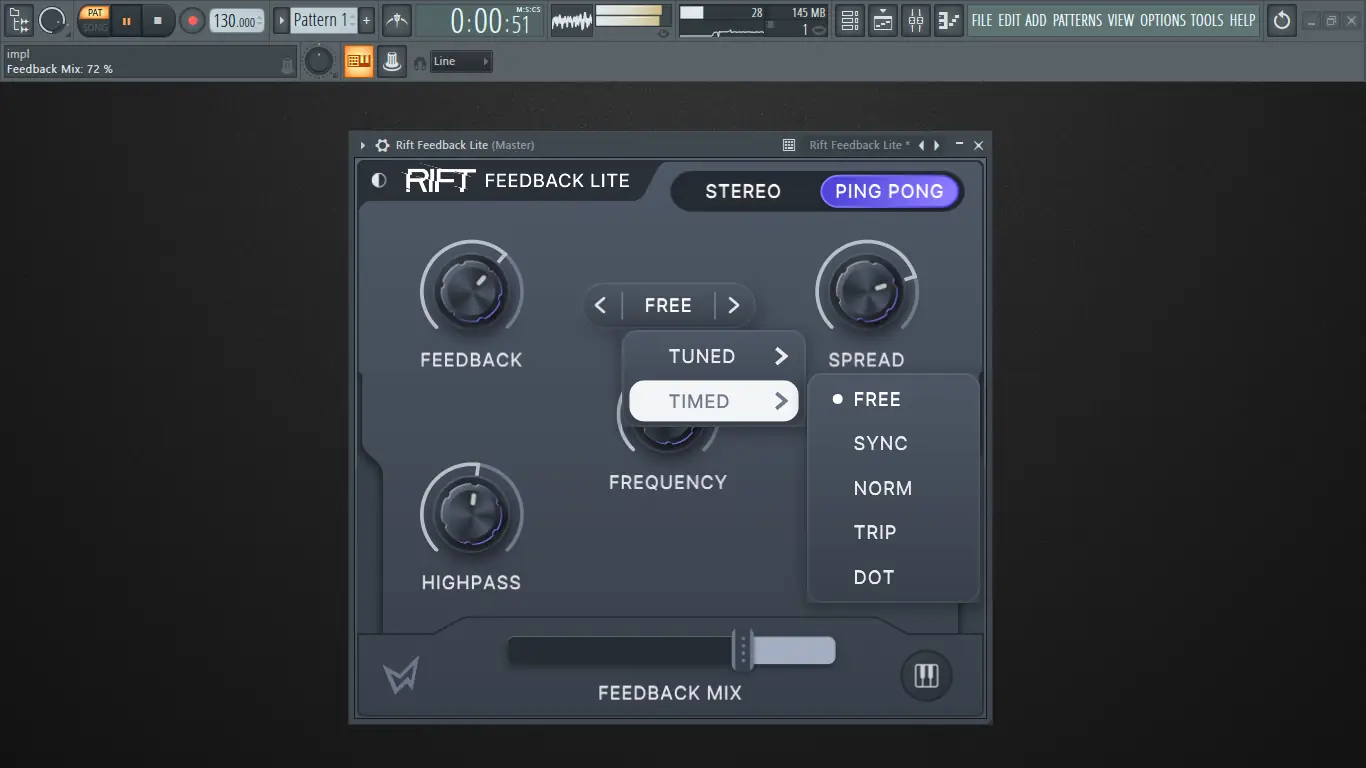1366x768 pixels.
Task: Open the Pattern 1 selector
Action: [x=323, y=20]
